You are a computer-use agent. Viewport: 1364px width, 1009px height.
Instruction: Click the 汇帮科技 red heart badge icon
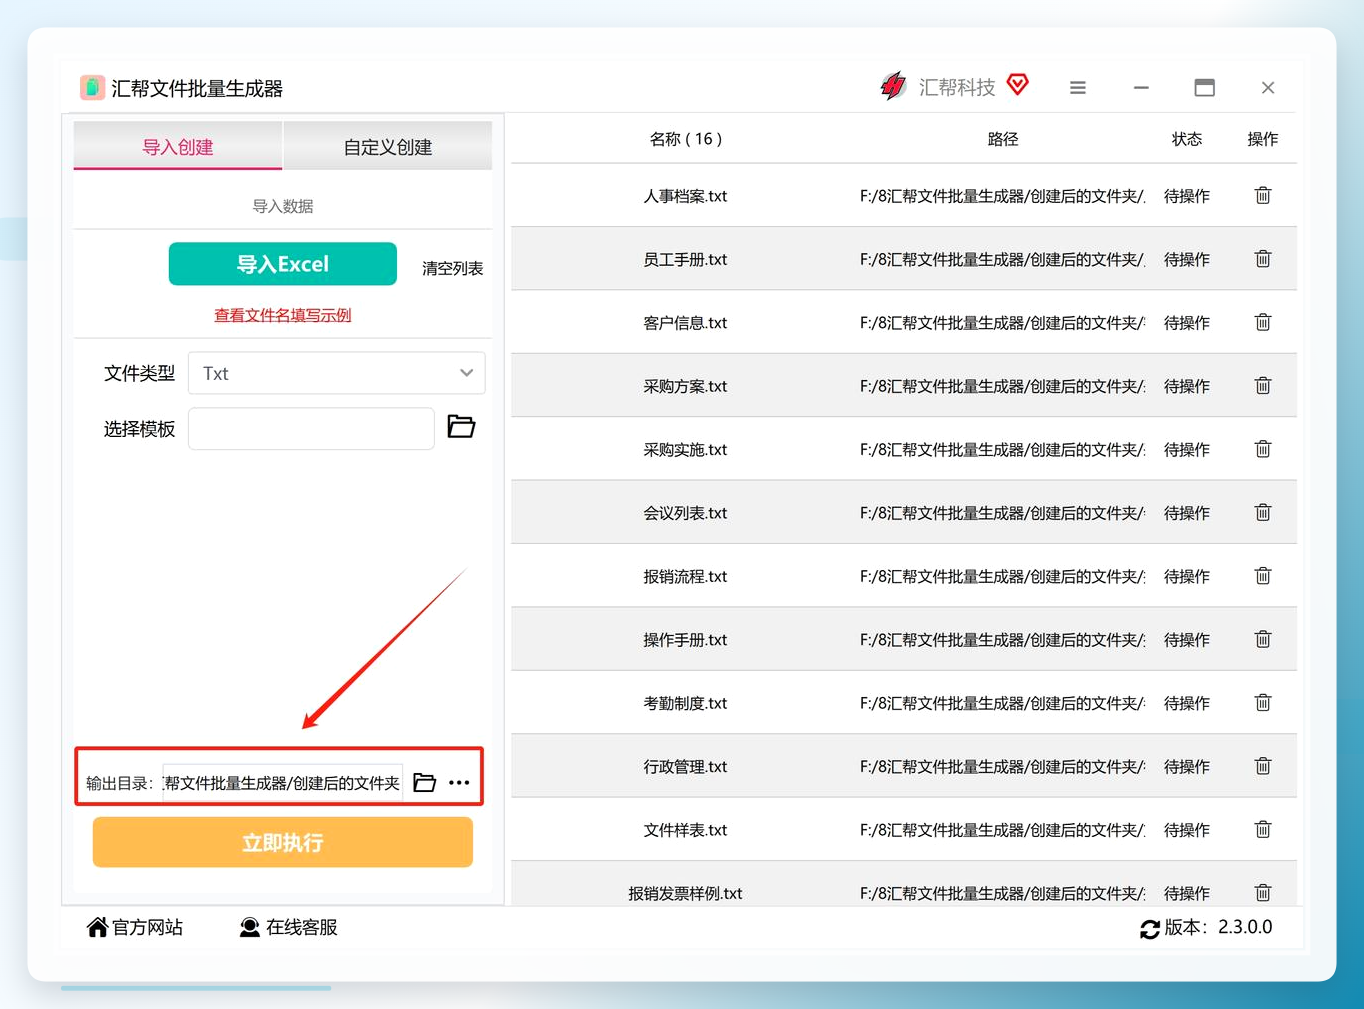[1018, 85]
